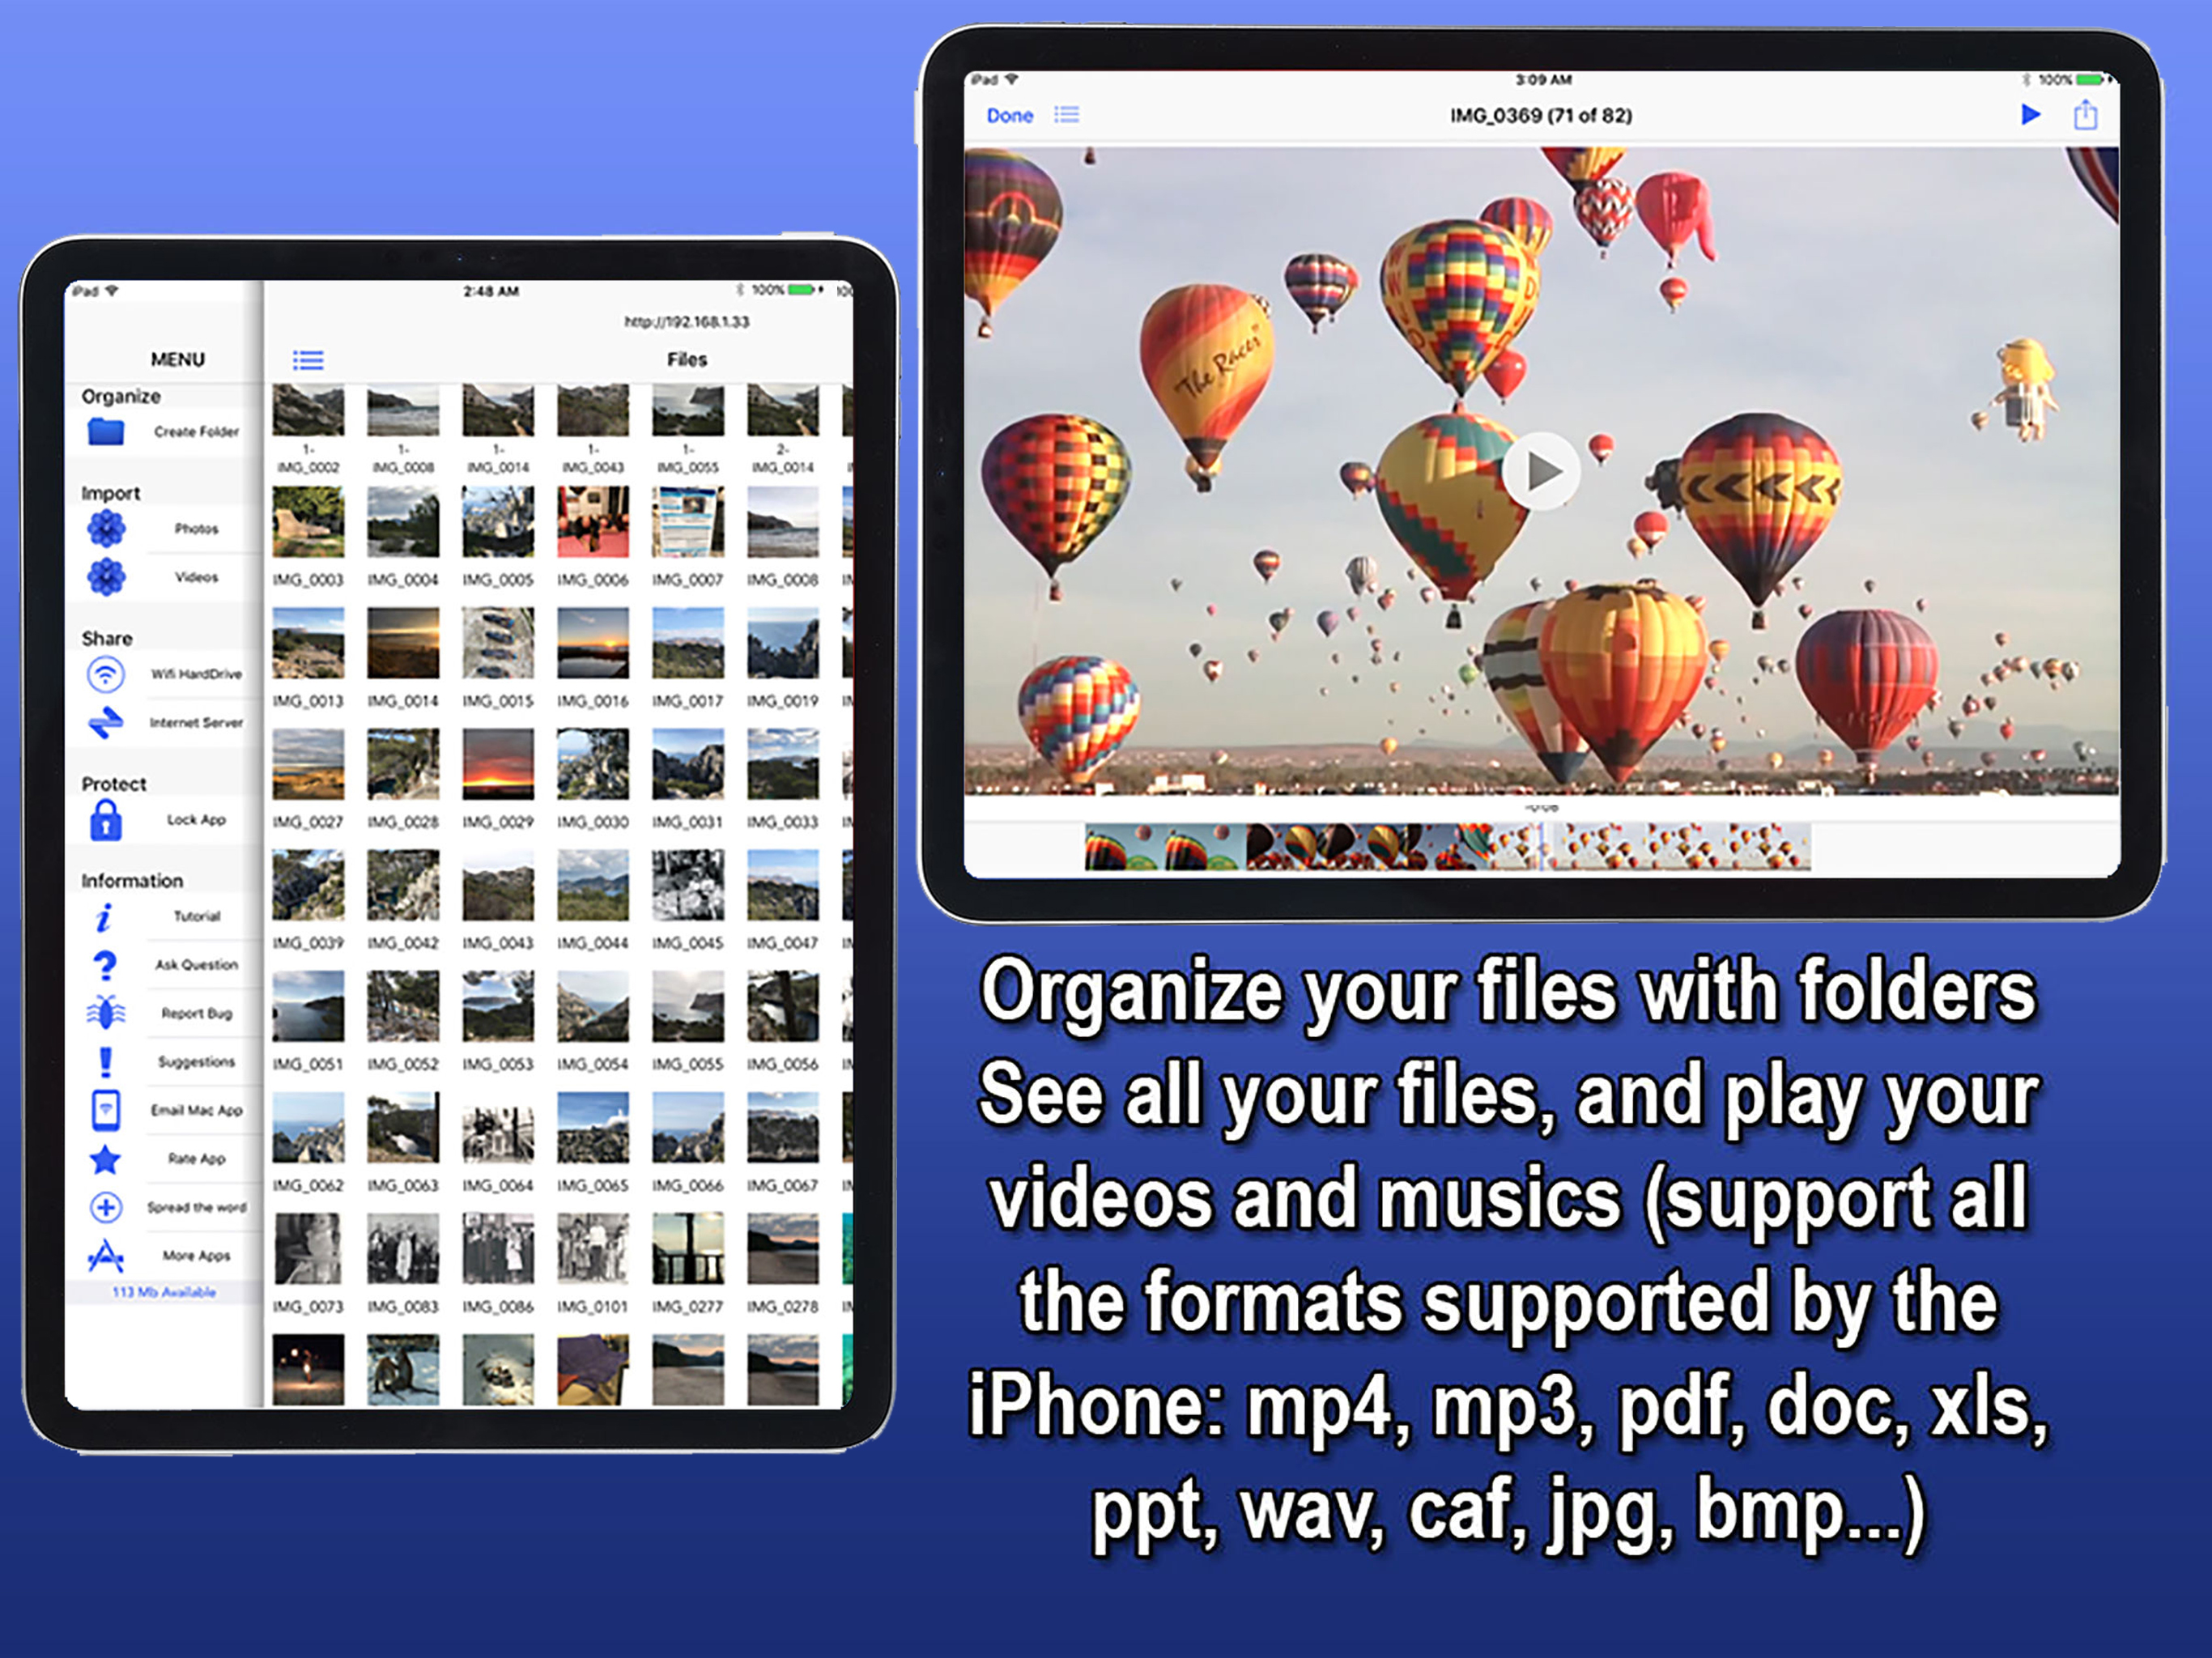Tap Wi-Fi status icon on right iPad
The height and width of the screenshot is (1658, 2212).
[x=1011, y=79]
